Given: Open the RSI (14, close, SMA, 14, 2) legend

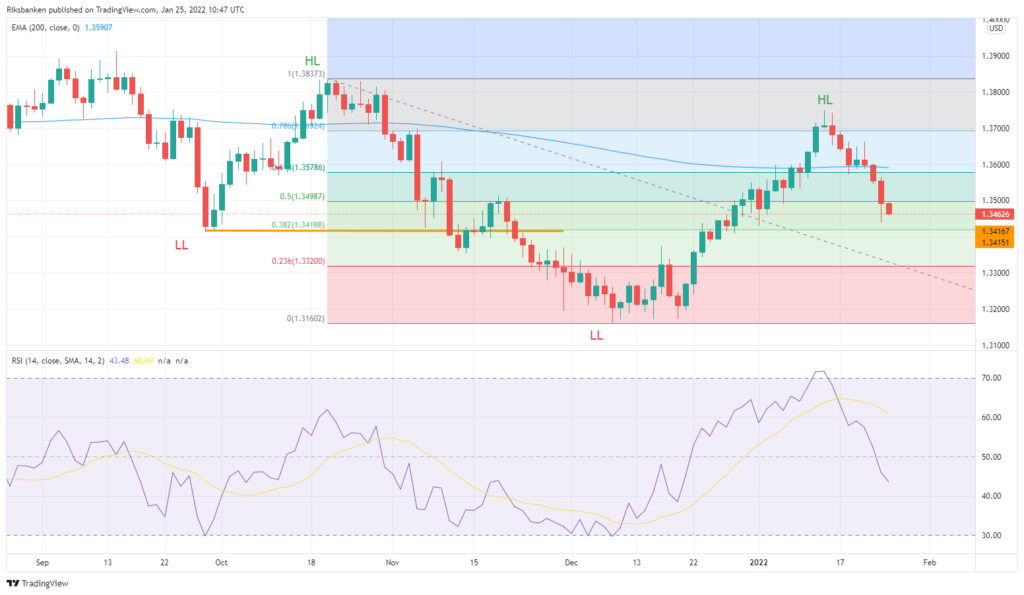Looking at the screenshot, I should point(57,361).
